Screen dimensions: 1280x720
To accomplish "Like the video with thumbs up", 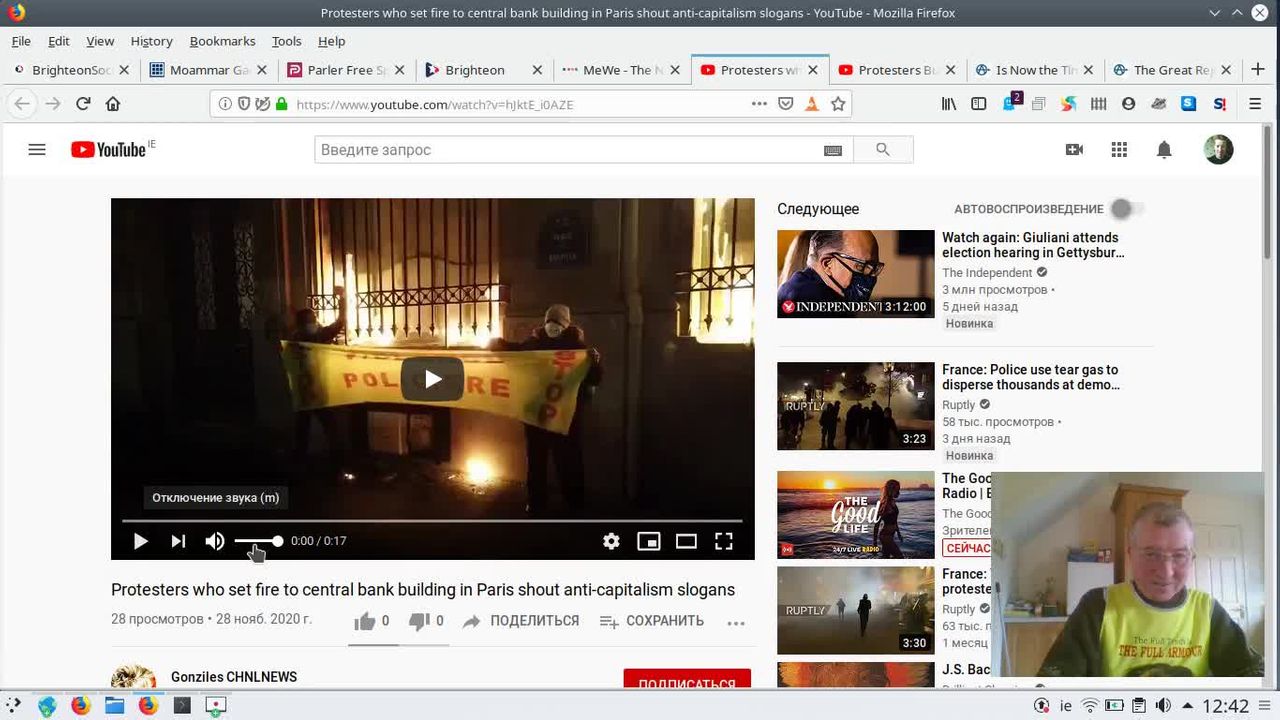I will [x=365, y=621].
